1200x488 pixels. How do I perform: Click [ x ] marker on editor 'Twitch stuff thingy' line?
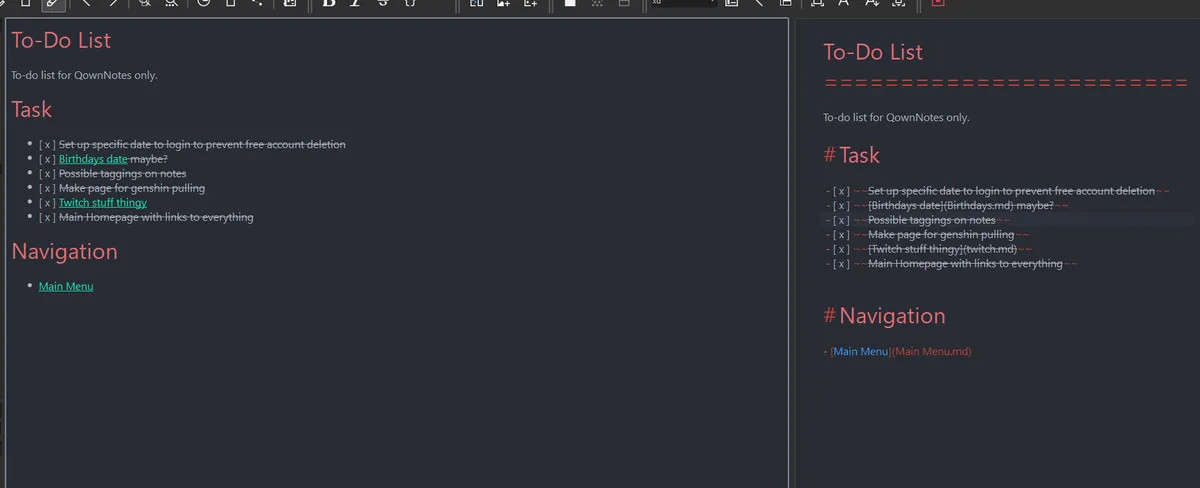(x=841, y=249)
